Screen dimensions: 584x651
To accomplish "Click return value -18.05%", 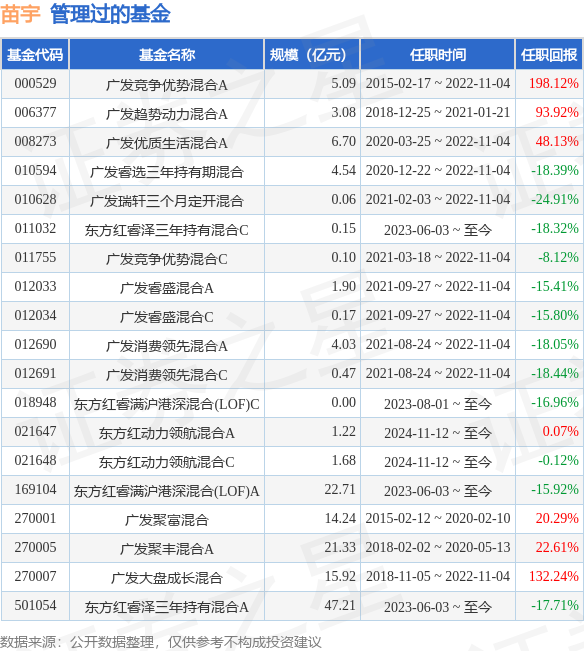I will (555, 345).
